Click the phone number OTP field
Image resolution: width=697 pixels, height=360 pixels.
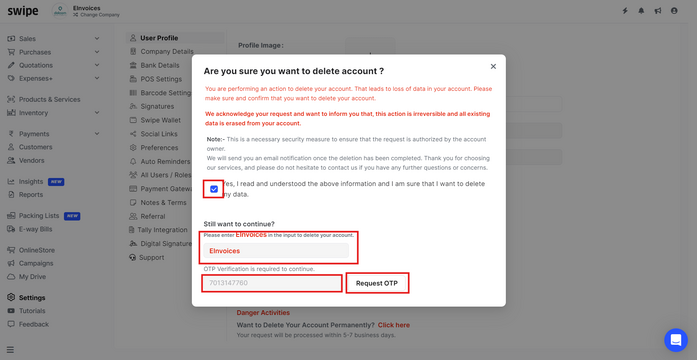pyautogui.click(x=272, y=283)
